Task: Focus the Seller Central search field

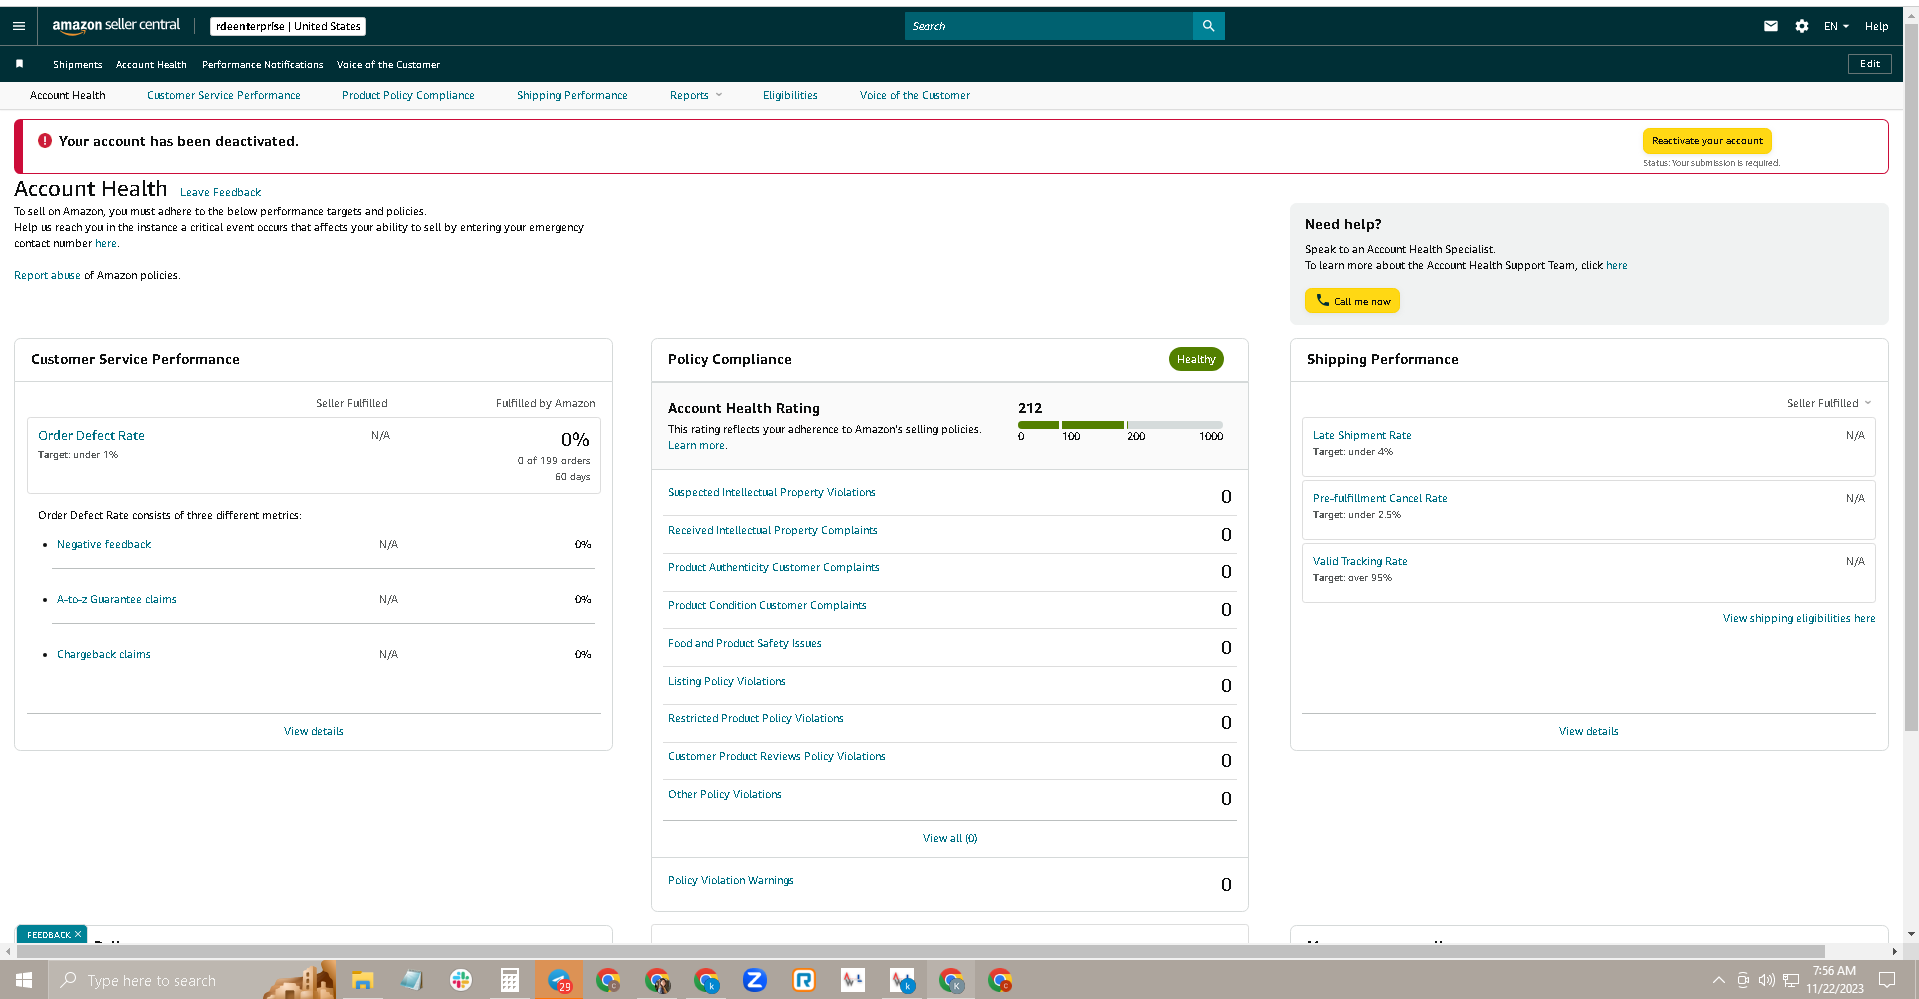Action: pos(1049,26)
